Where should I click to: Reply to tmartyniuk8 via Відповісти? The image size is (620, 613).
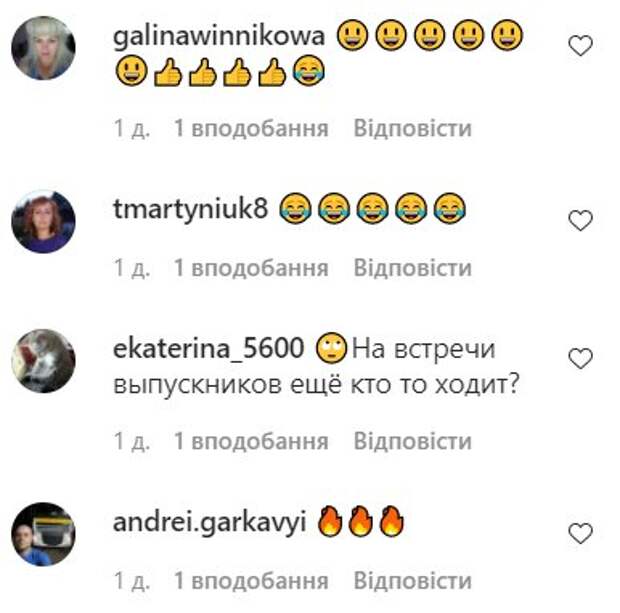point(413,268)
